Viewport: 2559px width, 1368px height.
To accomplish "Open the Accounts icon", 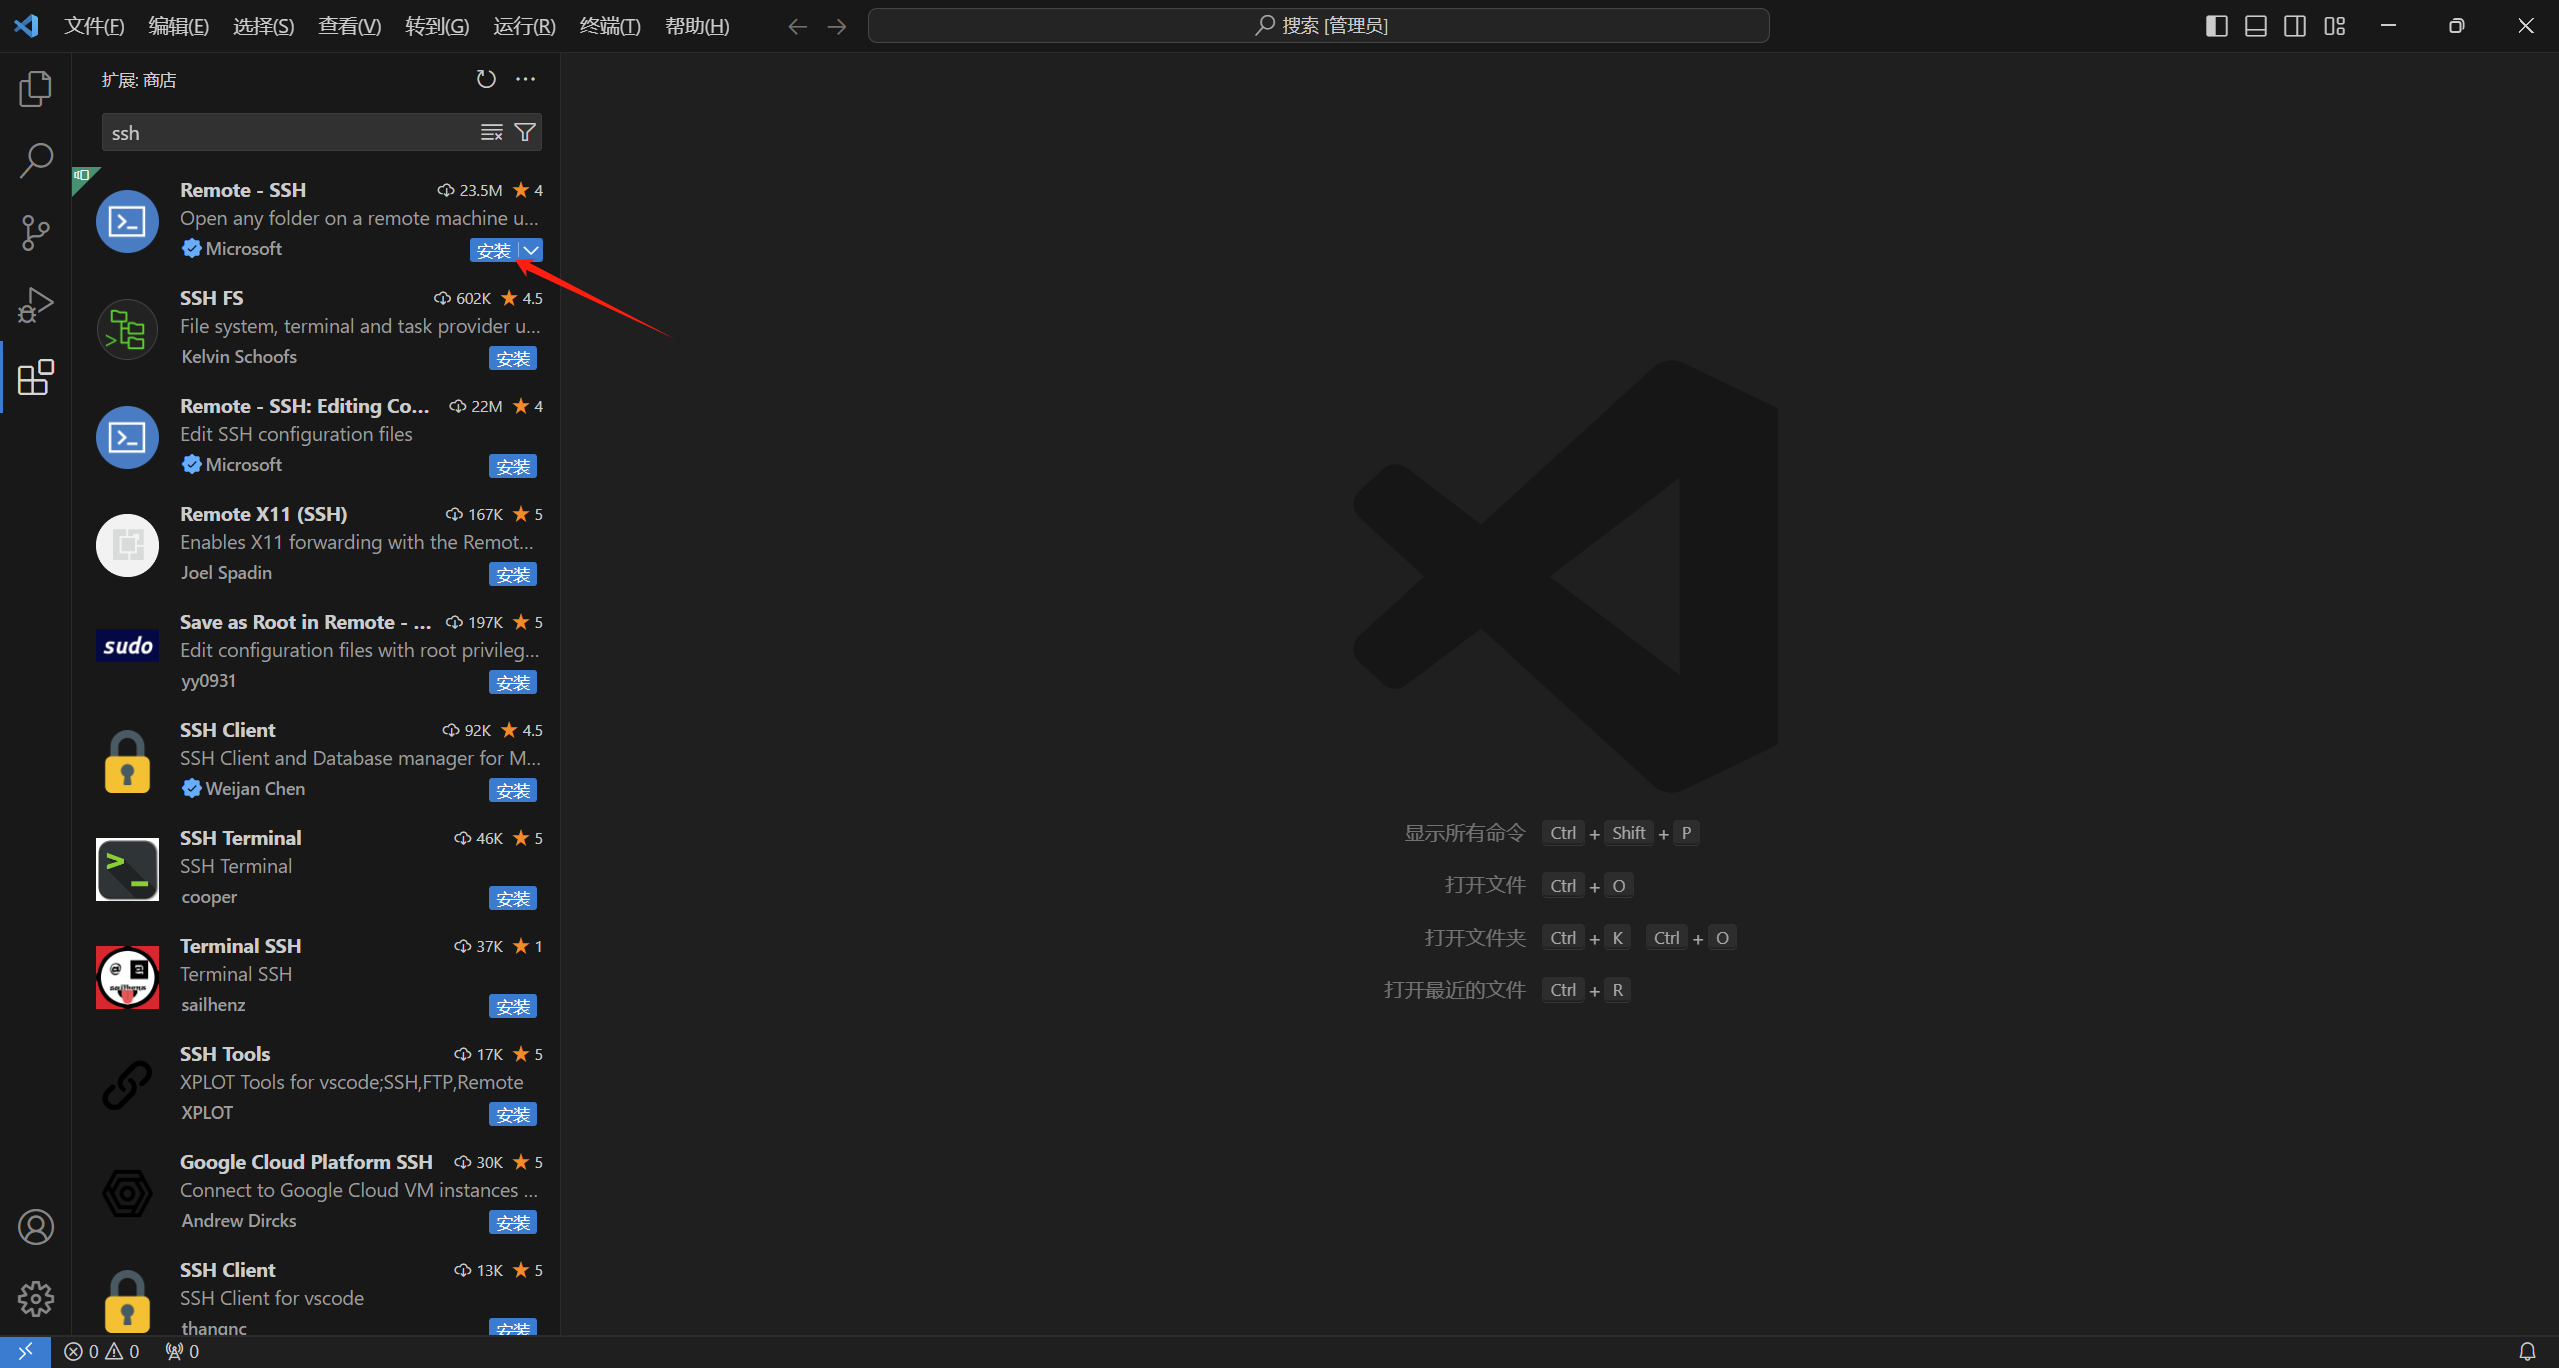I will point(35,1227).
